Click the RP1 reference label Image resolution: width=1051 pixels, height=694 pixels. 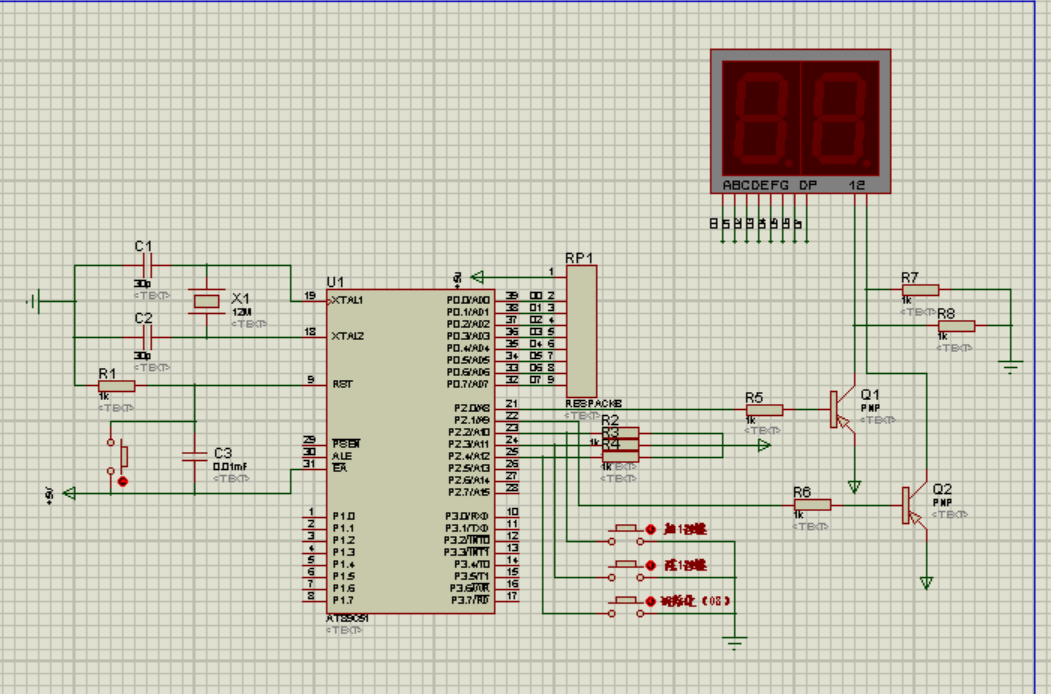tap(579, 258)
